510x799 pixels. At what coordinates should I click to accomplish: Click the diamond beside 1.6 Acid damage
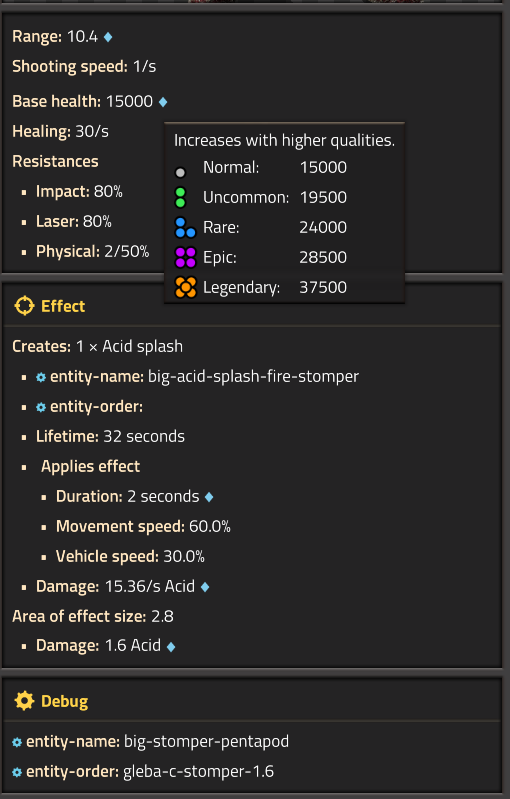click(x=171, y=647)
